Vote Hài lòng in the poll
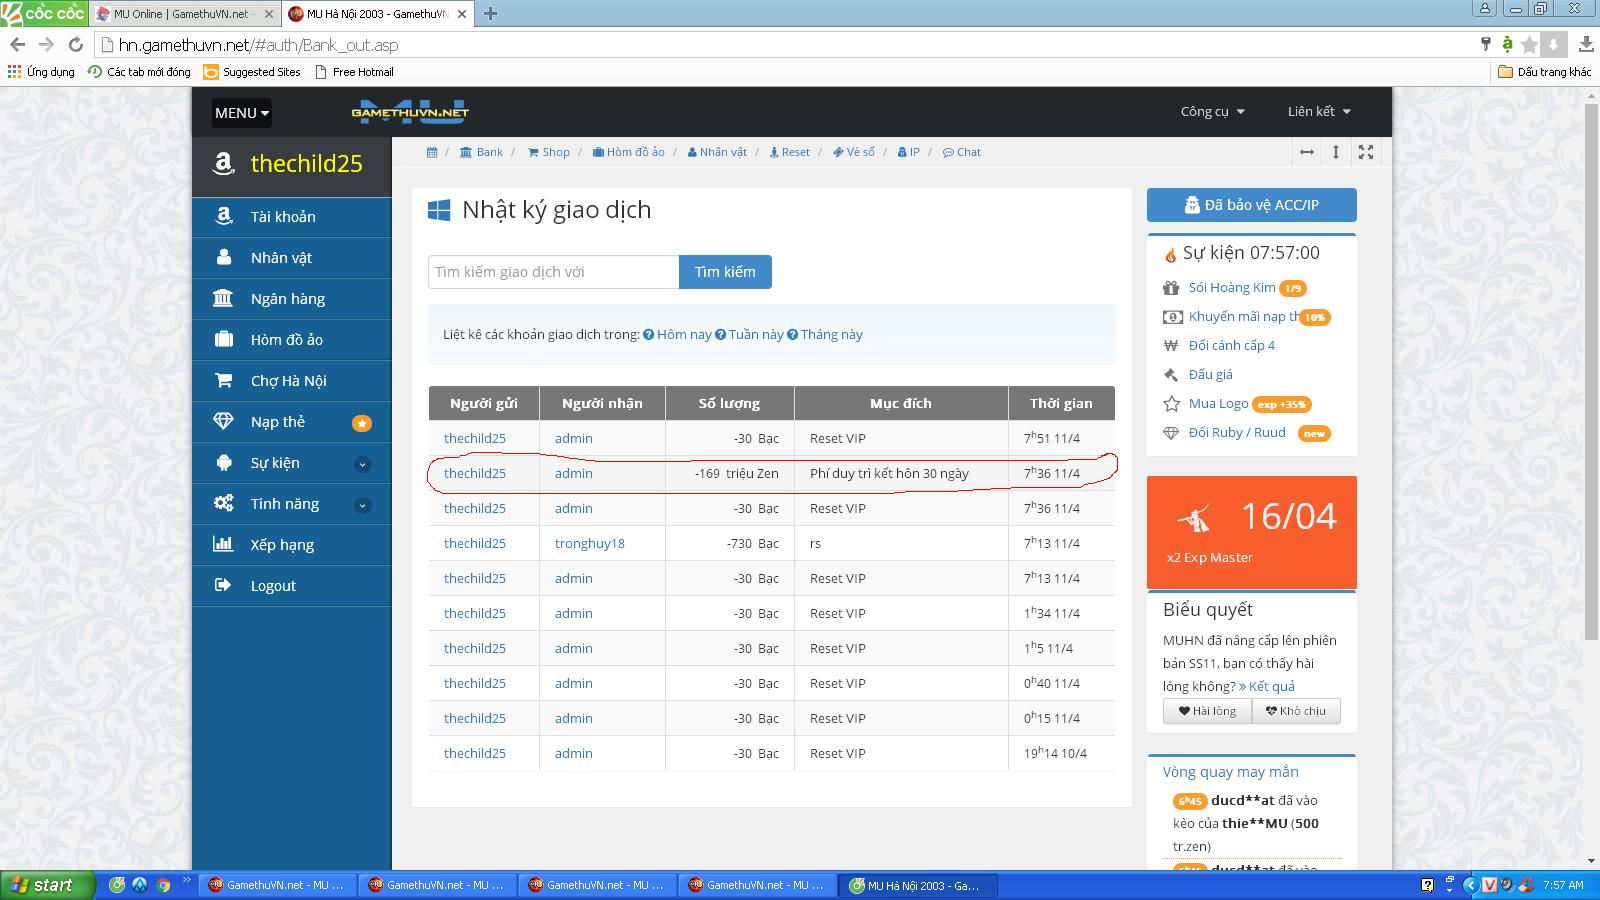This screenshot has height=900, width=1600. (1207, 711)
